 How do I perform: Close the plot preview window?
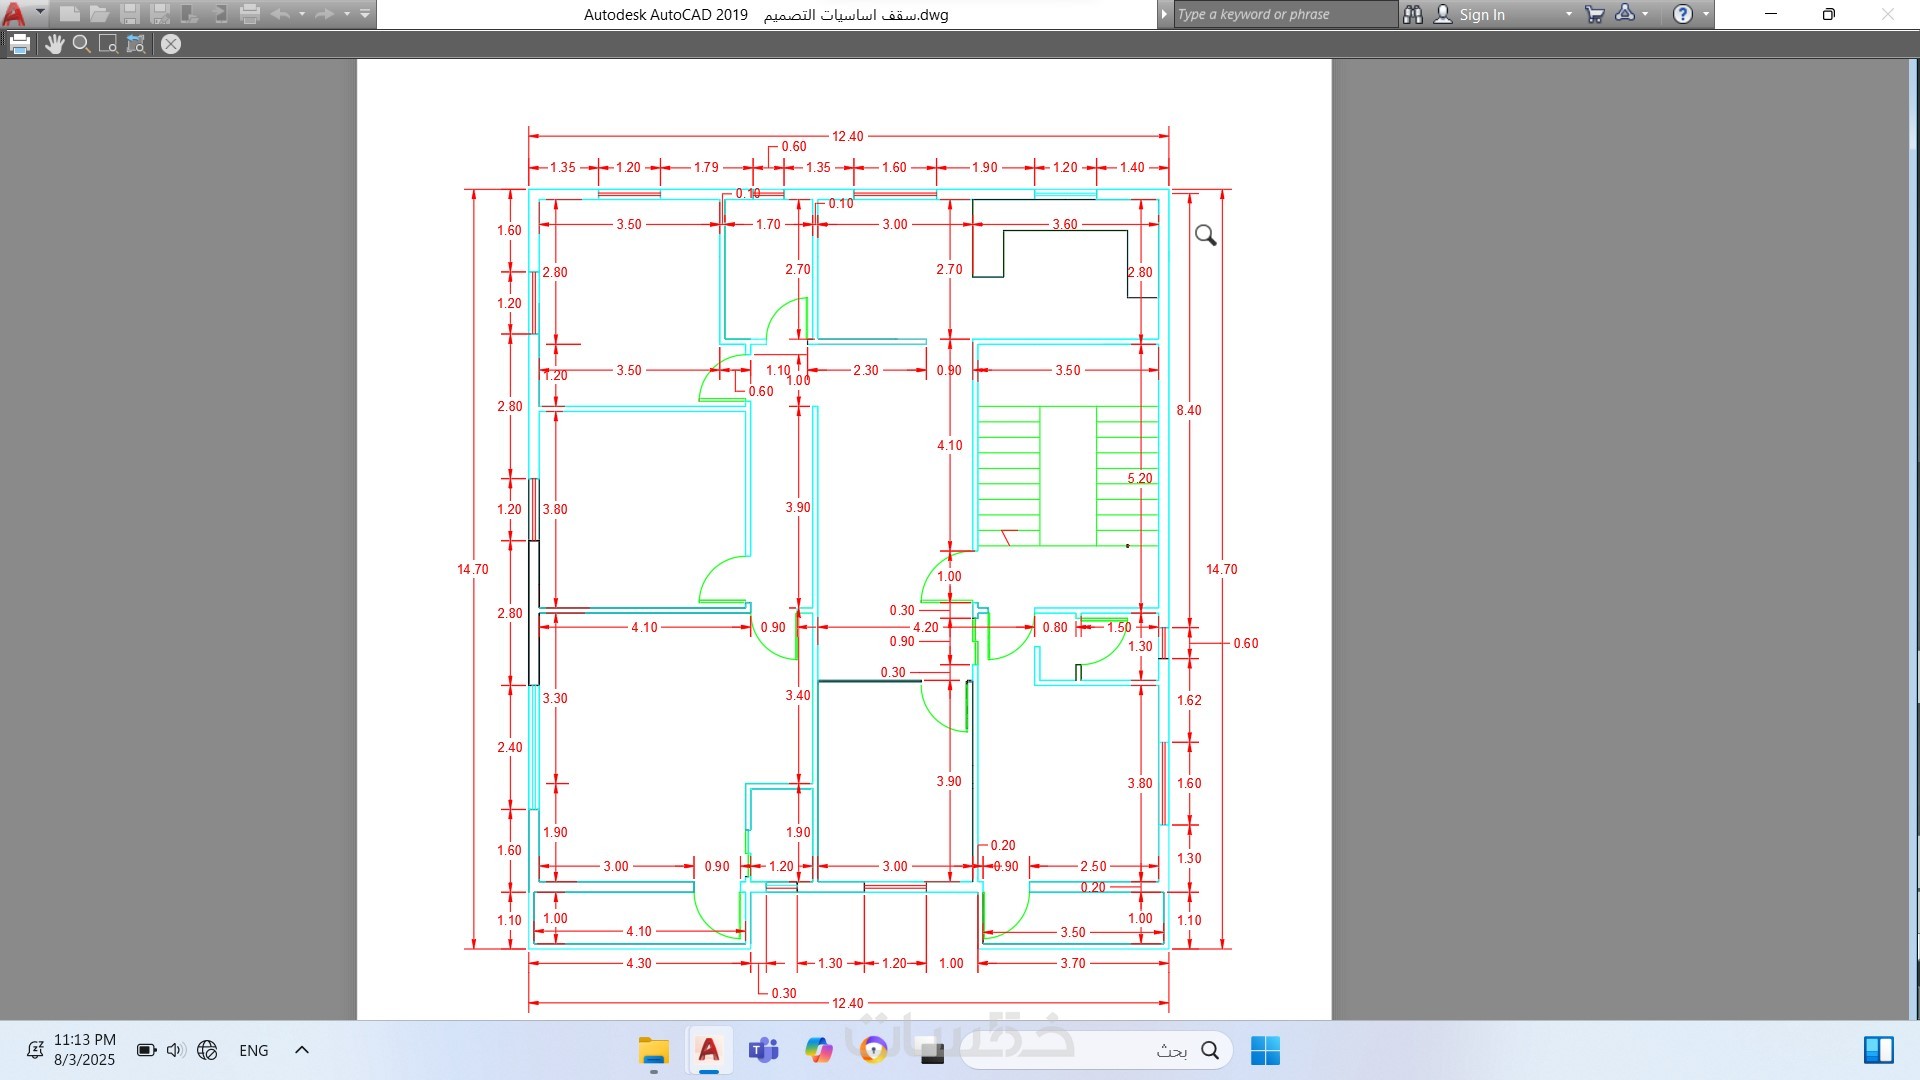(x=171, y=44)
